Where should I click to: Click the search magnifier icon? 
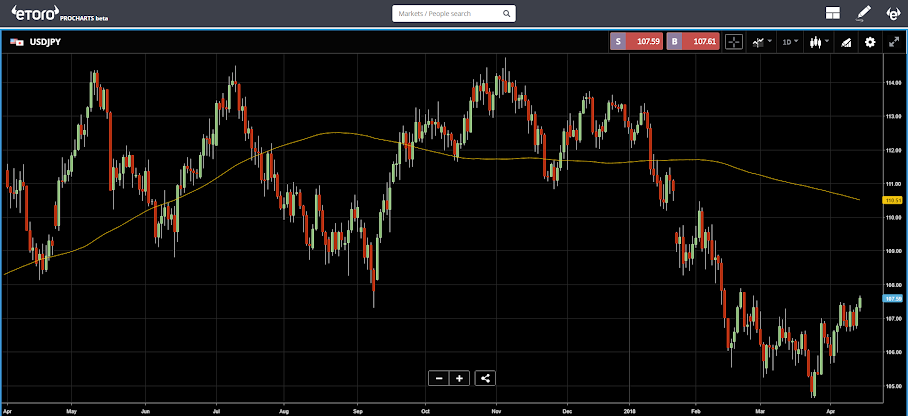click(506, 13)
